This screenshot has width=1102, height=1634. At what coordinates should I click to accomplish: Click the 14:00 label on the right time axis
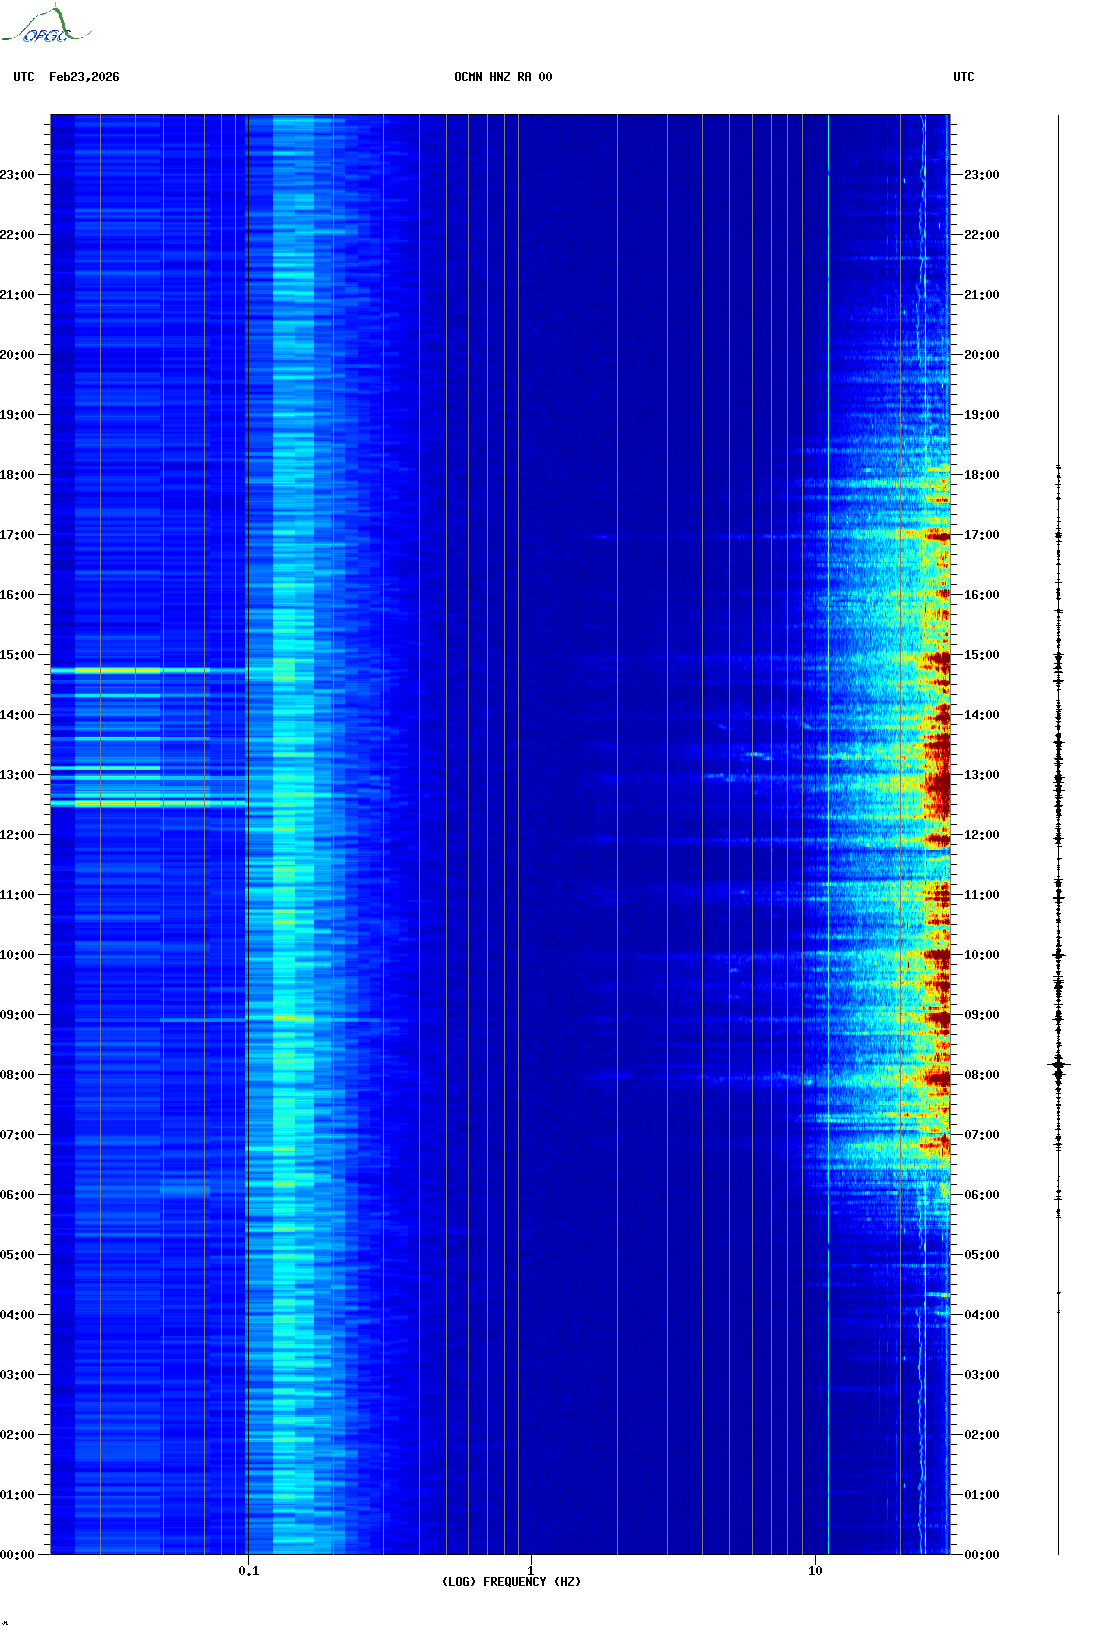click(x=981, y=715)
